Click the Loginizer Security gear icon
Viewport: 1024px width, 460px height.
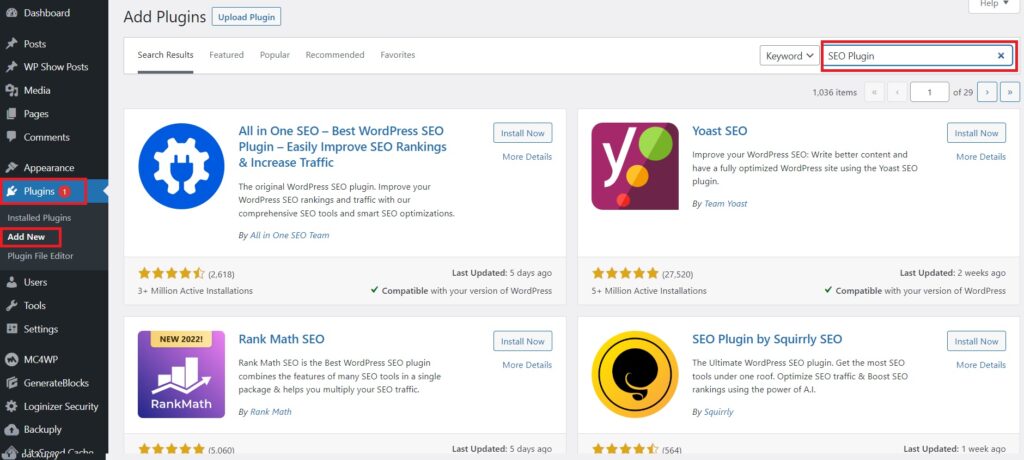(x=11, y=406)
